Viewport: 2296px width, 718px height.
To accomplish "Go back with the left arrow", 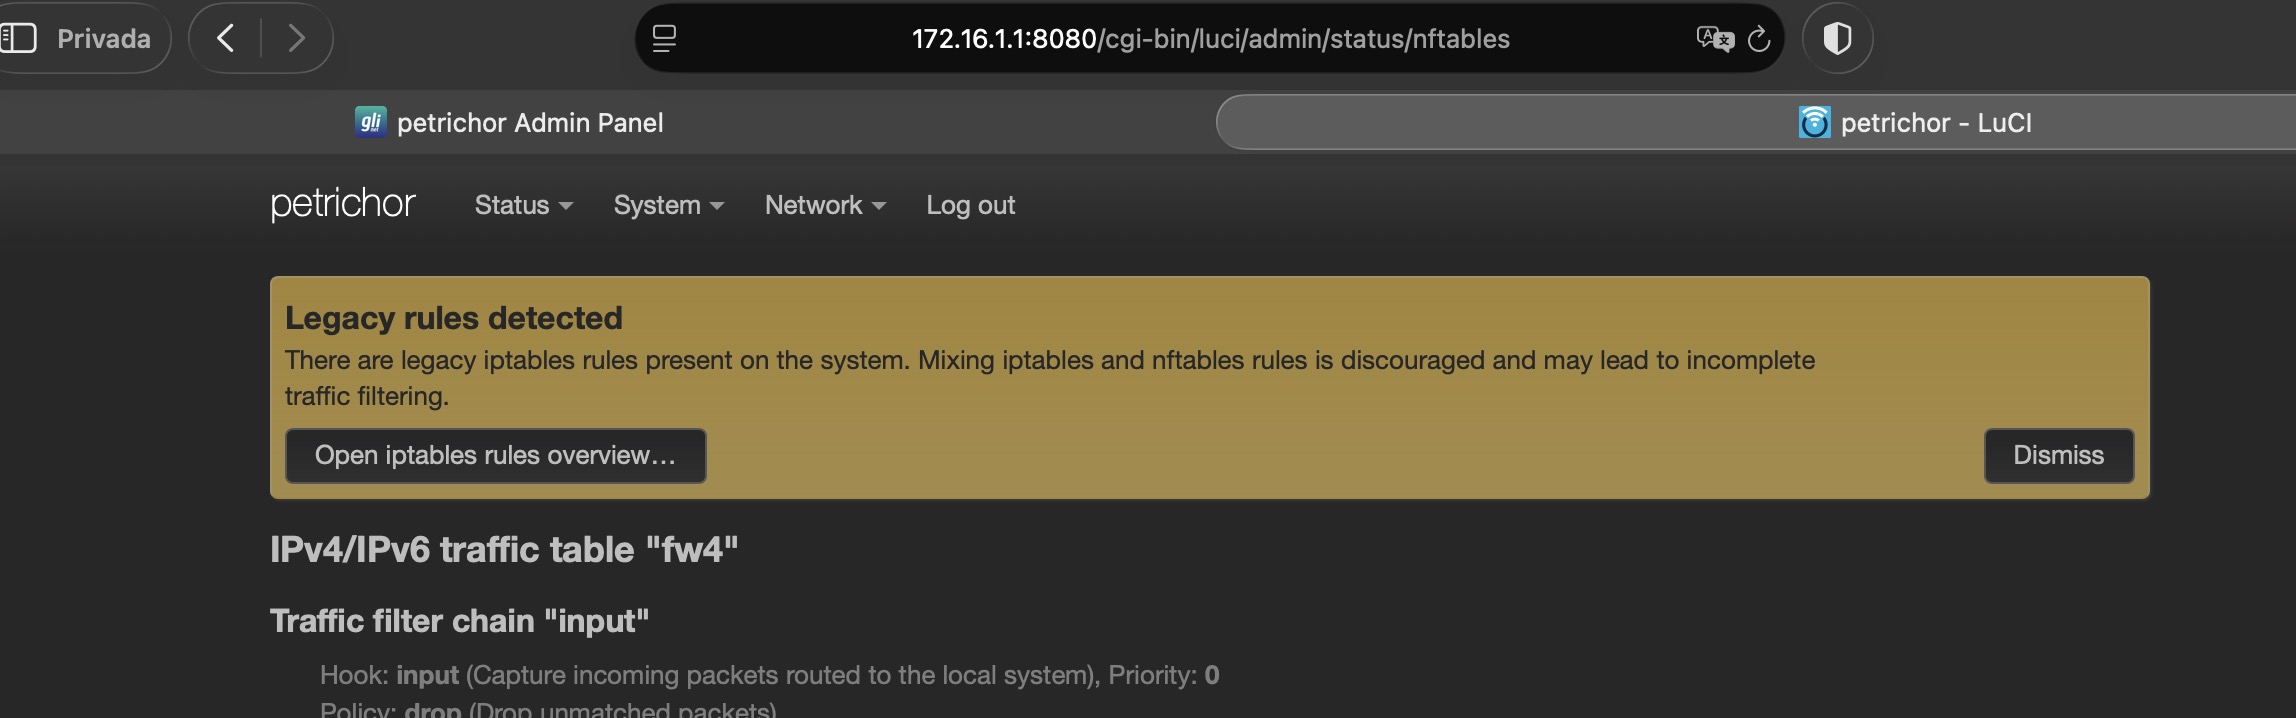I will pyautogui.click(x=226, y=38).
